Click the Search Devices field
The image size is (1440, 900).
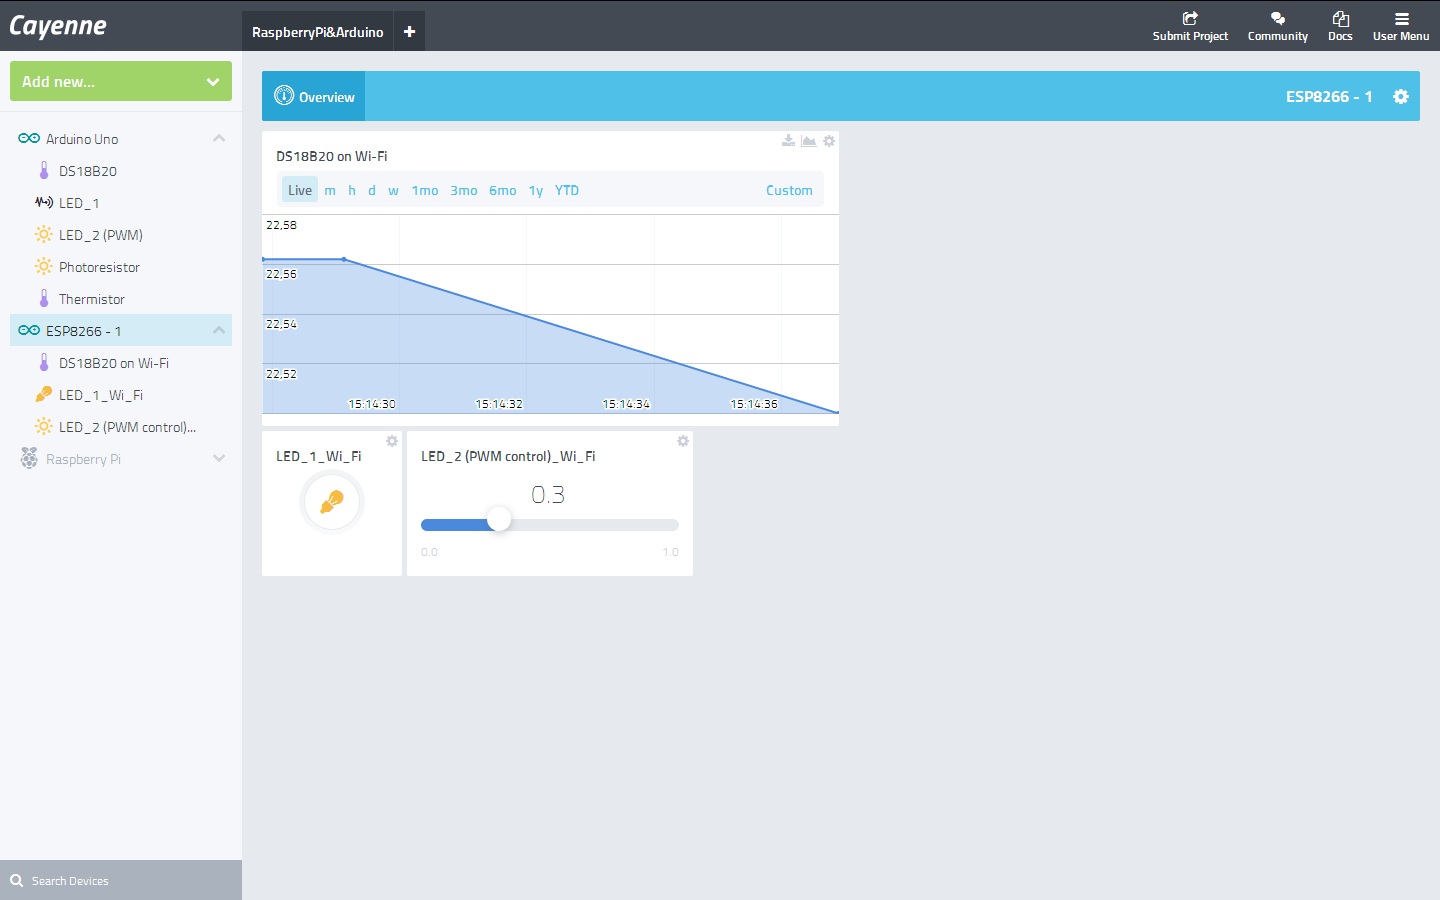(x=121, y=880)
